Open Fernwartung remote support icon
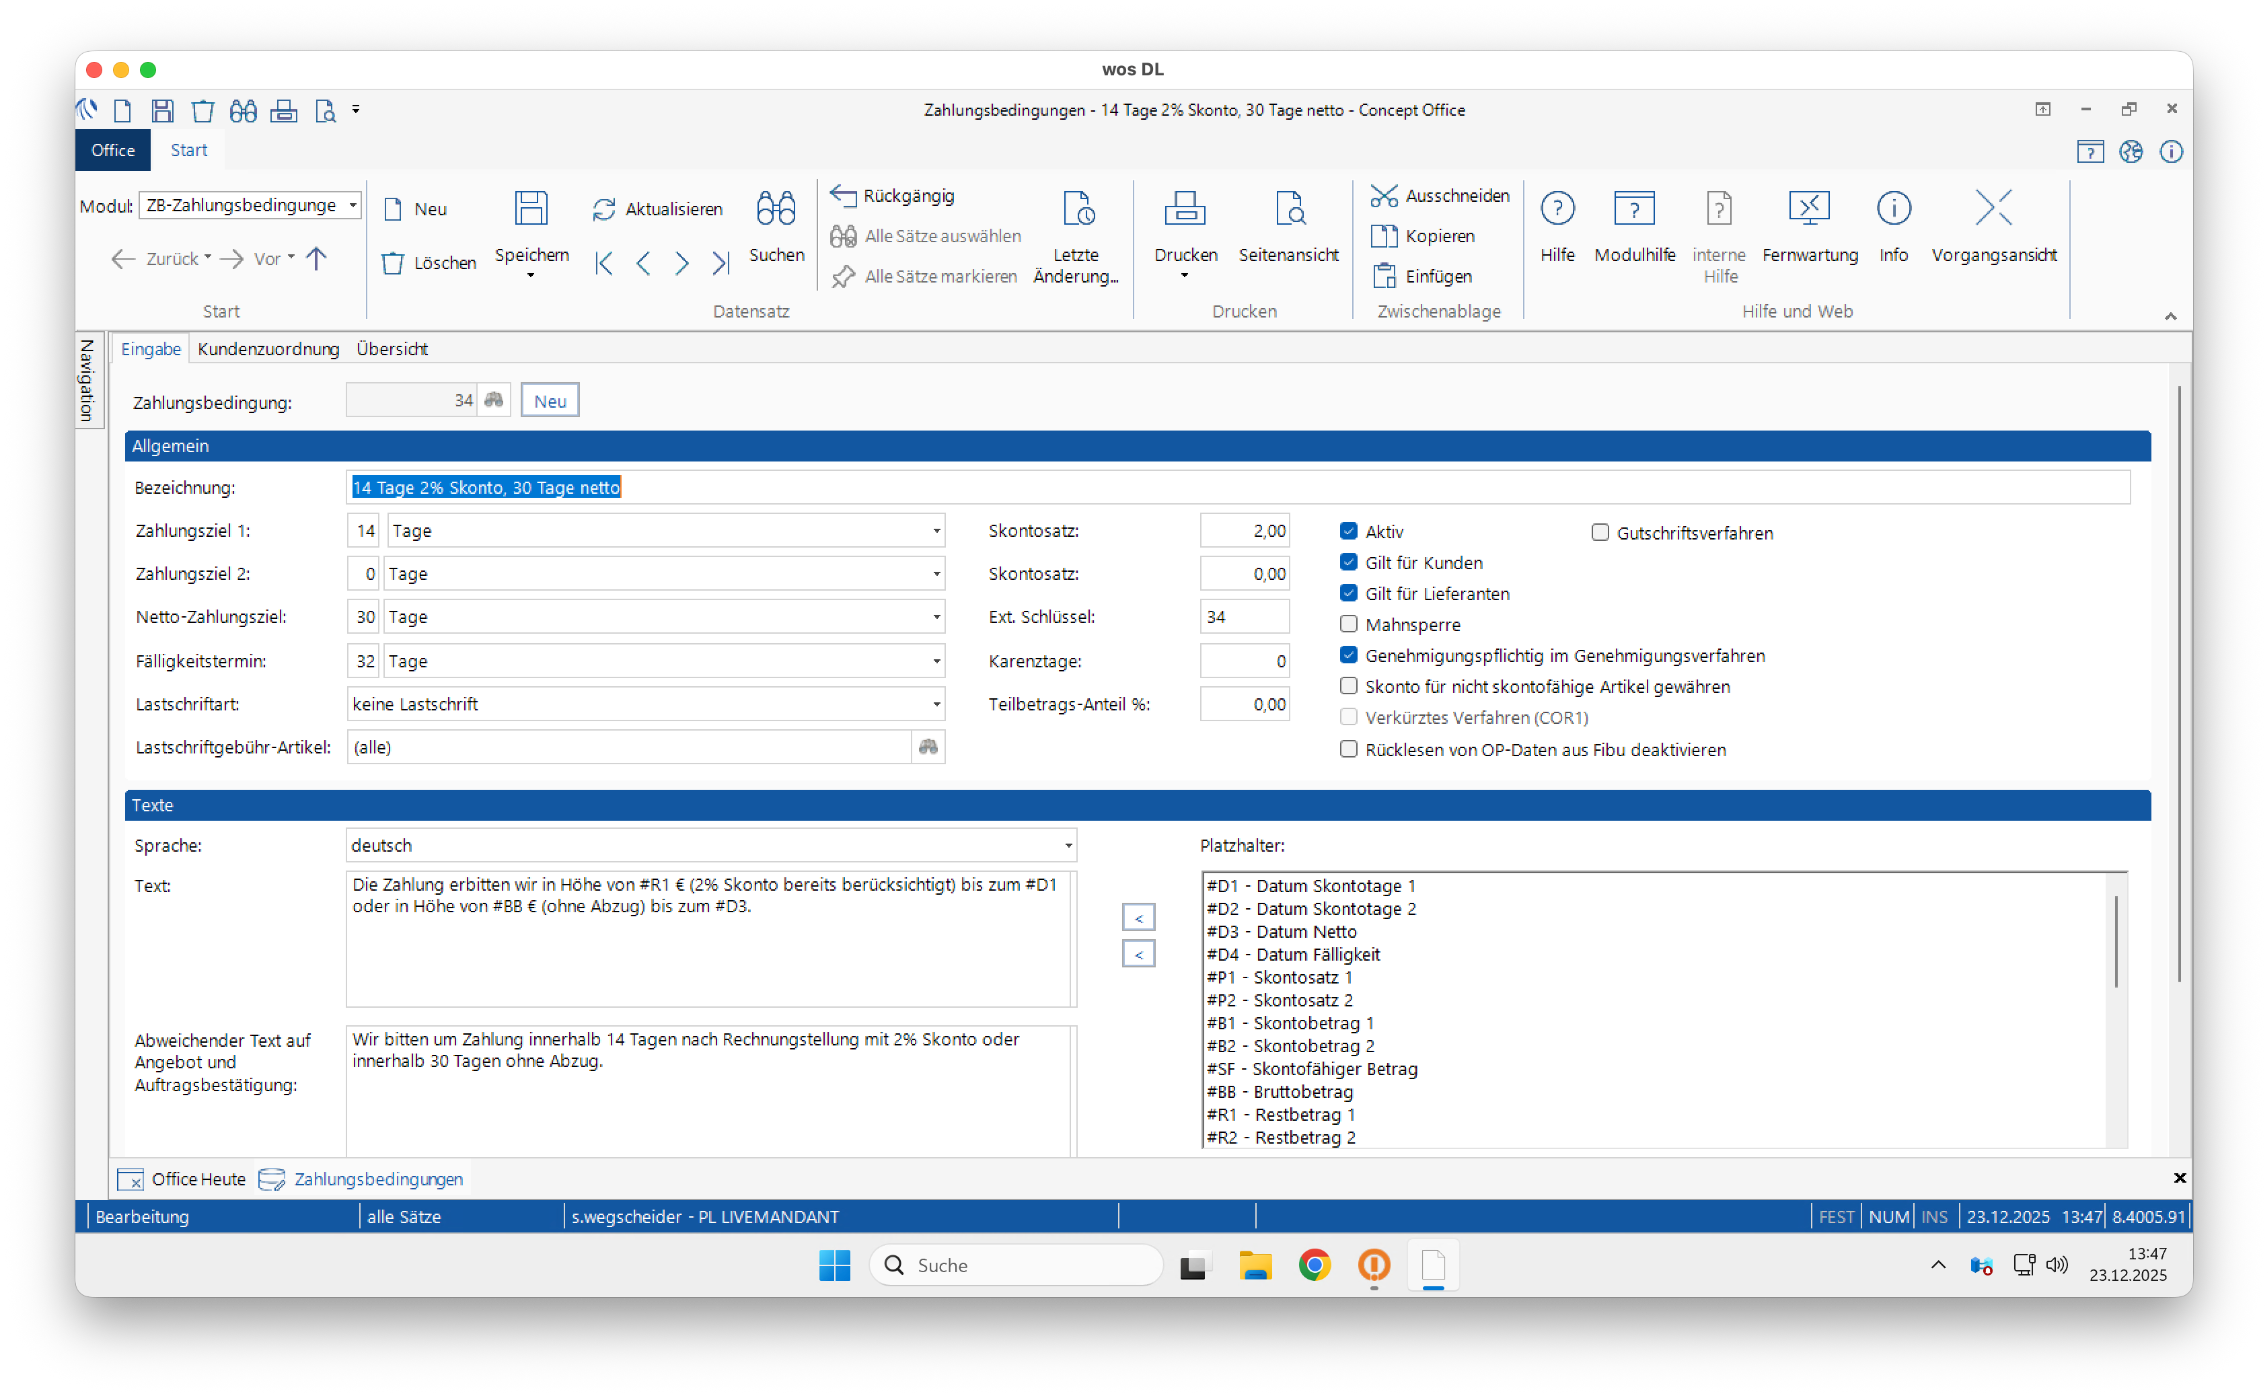This screenshot has width=2268, height=1396. tap(1809, 209)
